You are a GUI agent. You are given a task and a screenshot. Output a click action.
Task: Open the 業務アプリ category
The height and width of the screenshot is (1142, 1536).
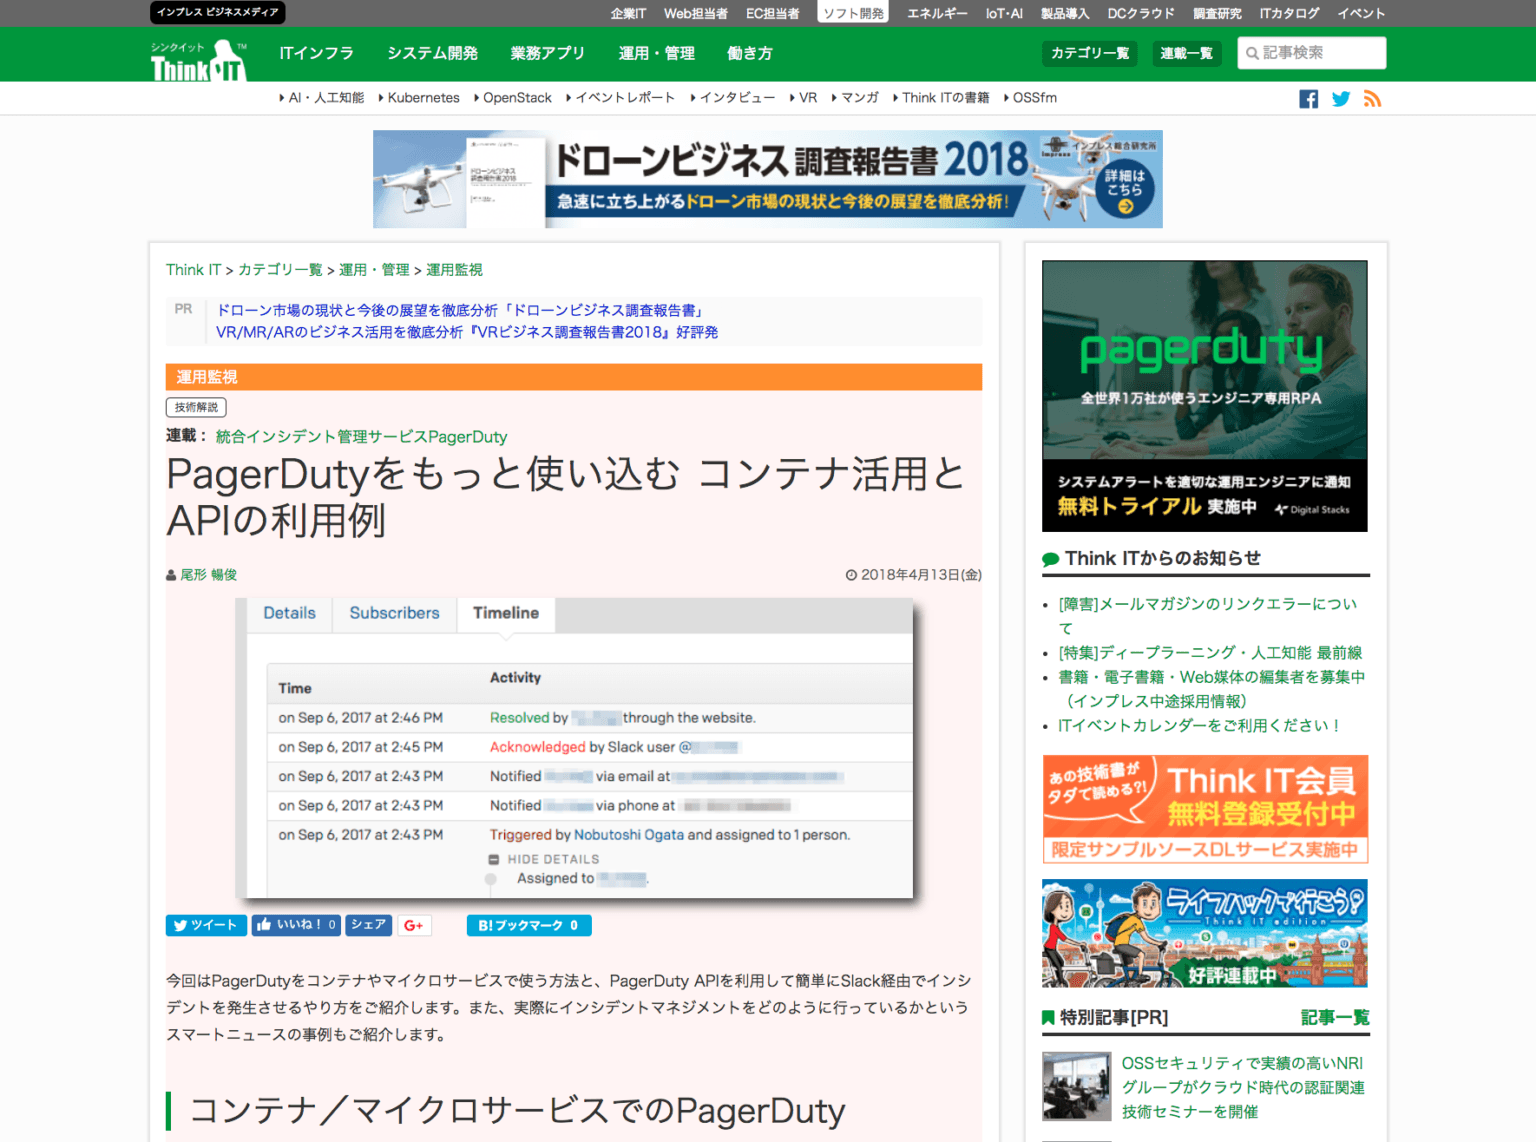[548, 53]
